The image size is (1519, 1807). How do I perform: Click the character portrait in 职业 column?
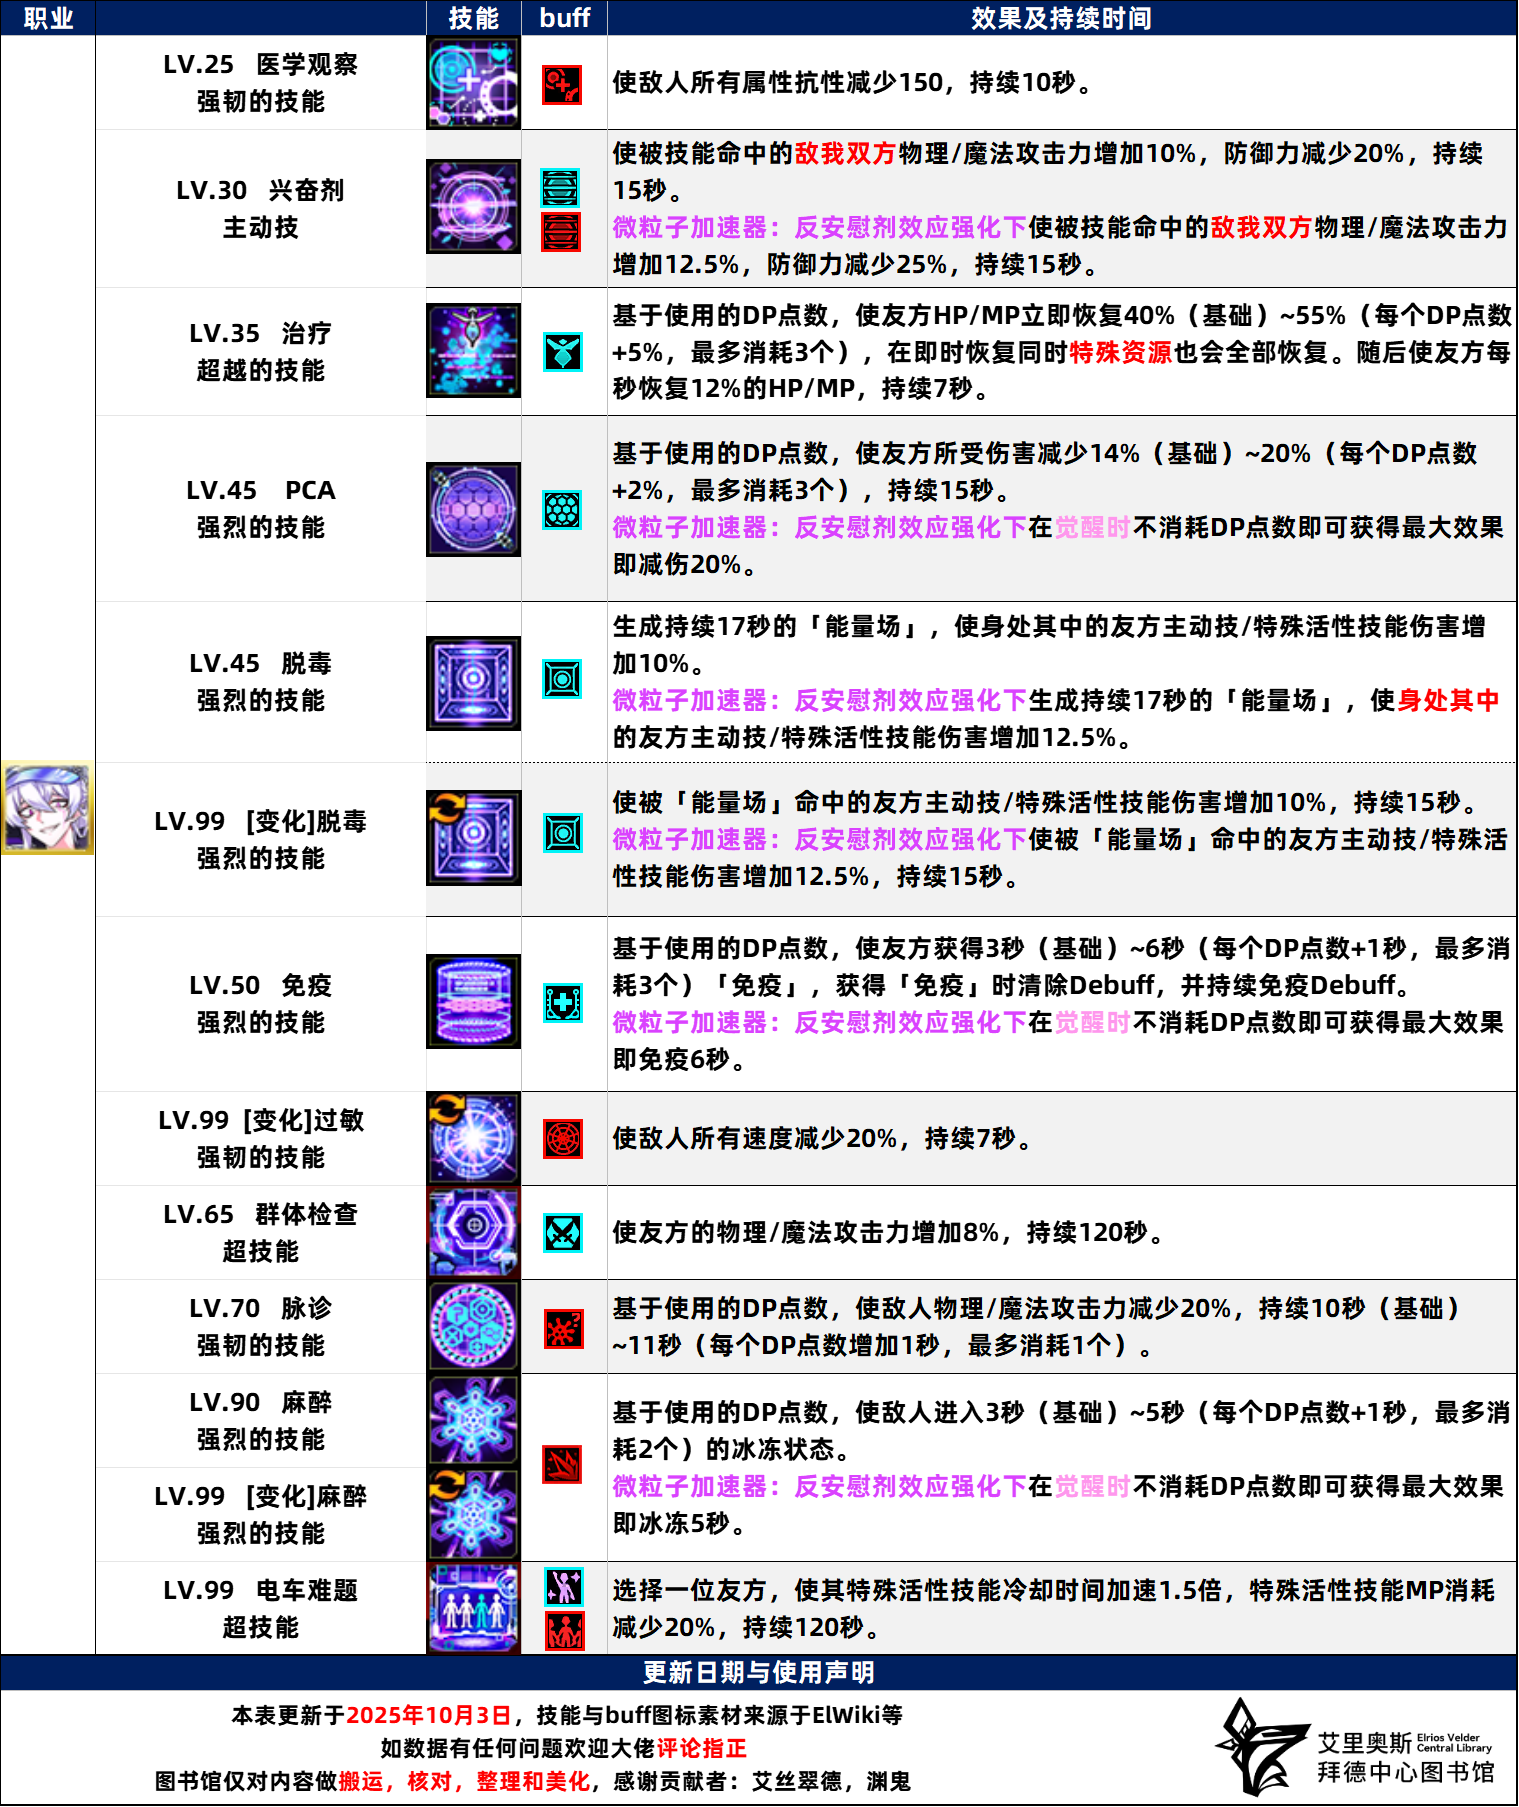[47, 808]
